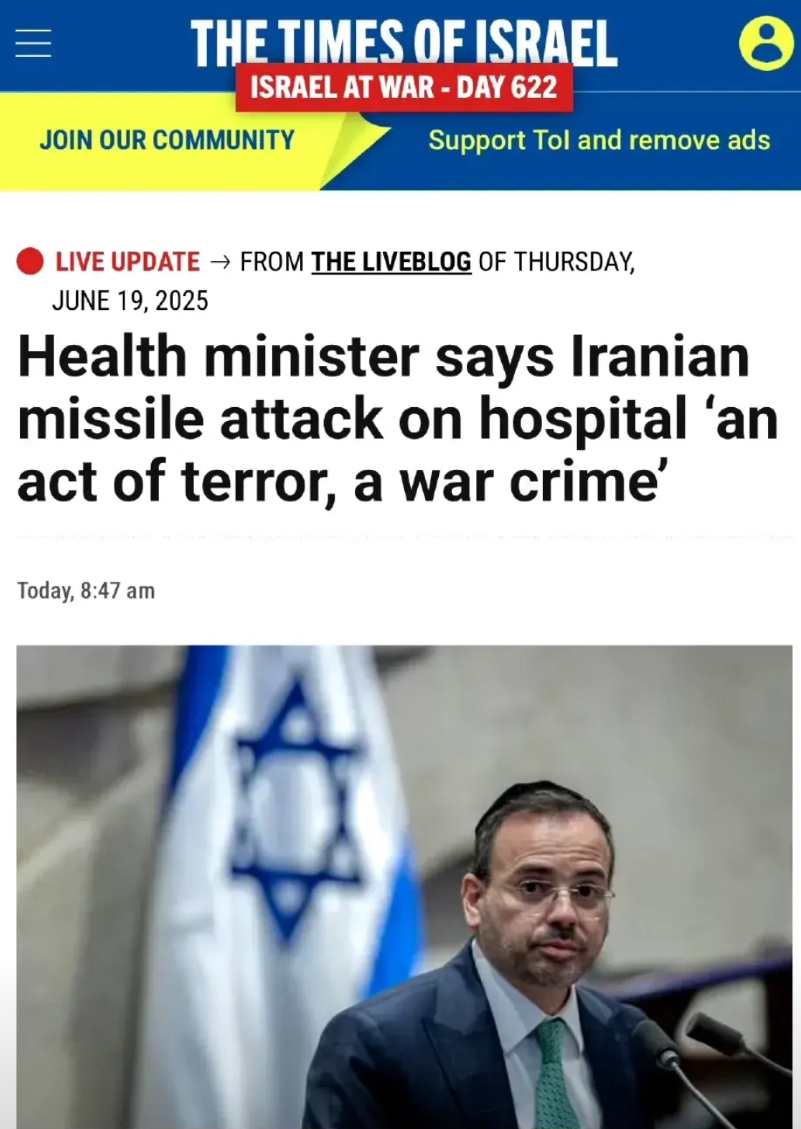Click the dotted divider line below the headline
The image size is (801, 1129).
(x=404, y=537)
